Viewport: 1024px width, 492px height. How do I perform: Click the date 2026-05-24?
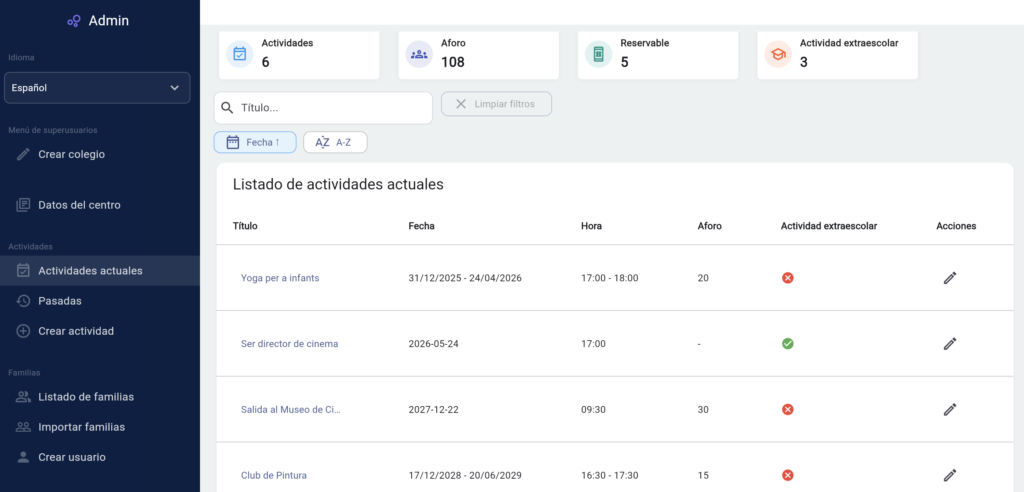tap(434, 344)
